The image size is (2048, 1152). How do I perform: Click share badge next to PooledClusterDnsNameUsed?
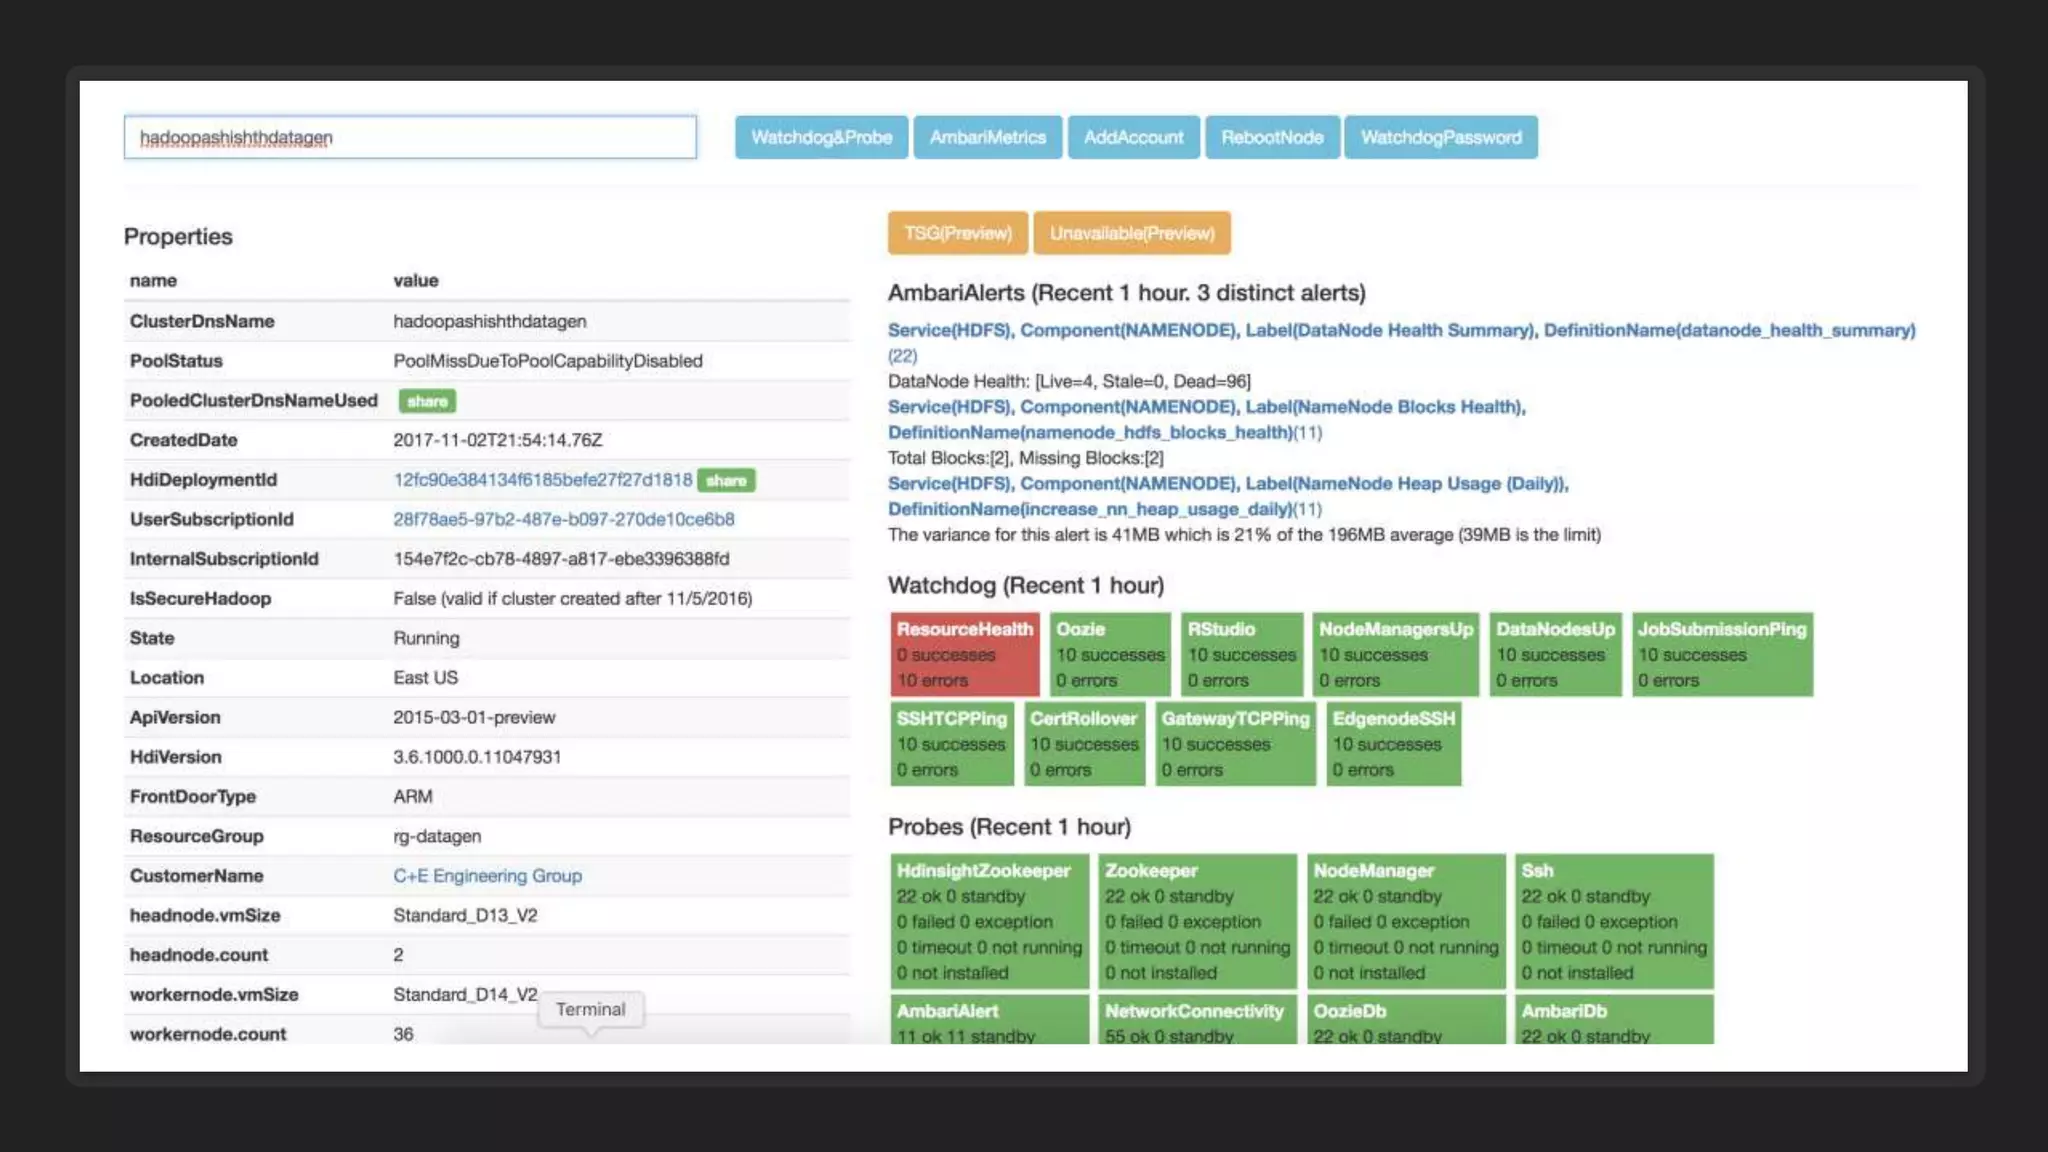click(x=427, y=401)
